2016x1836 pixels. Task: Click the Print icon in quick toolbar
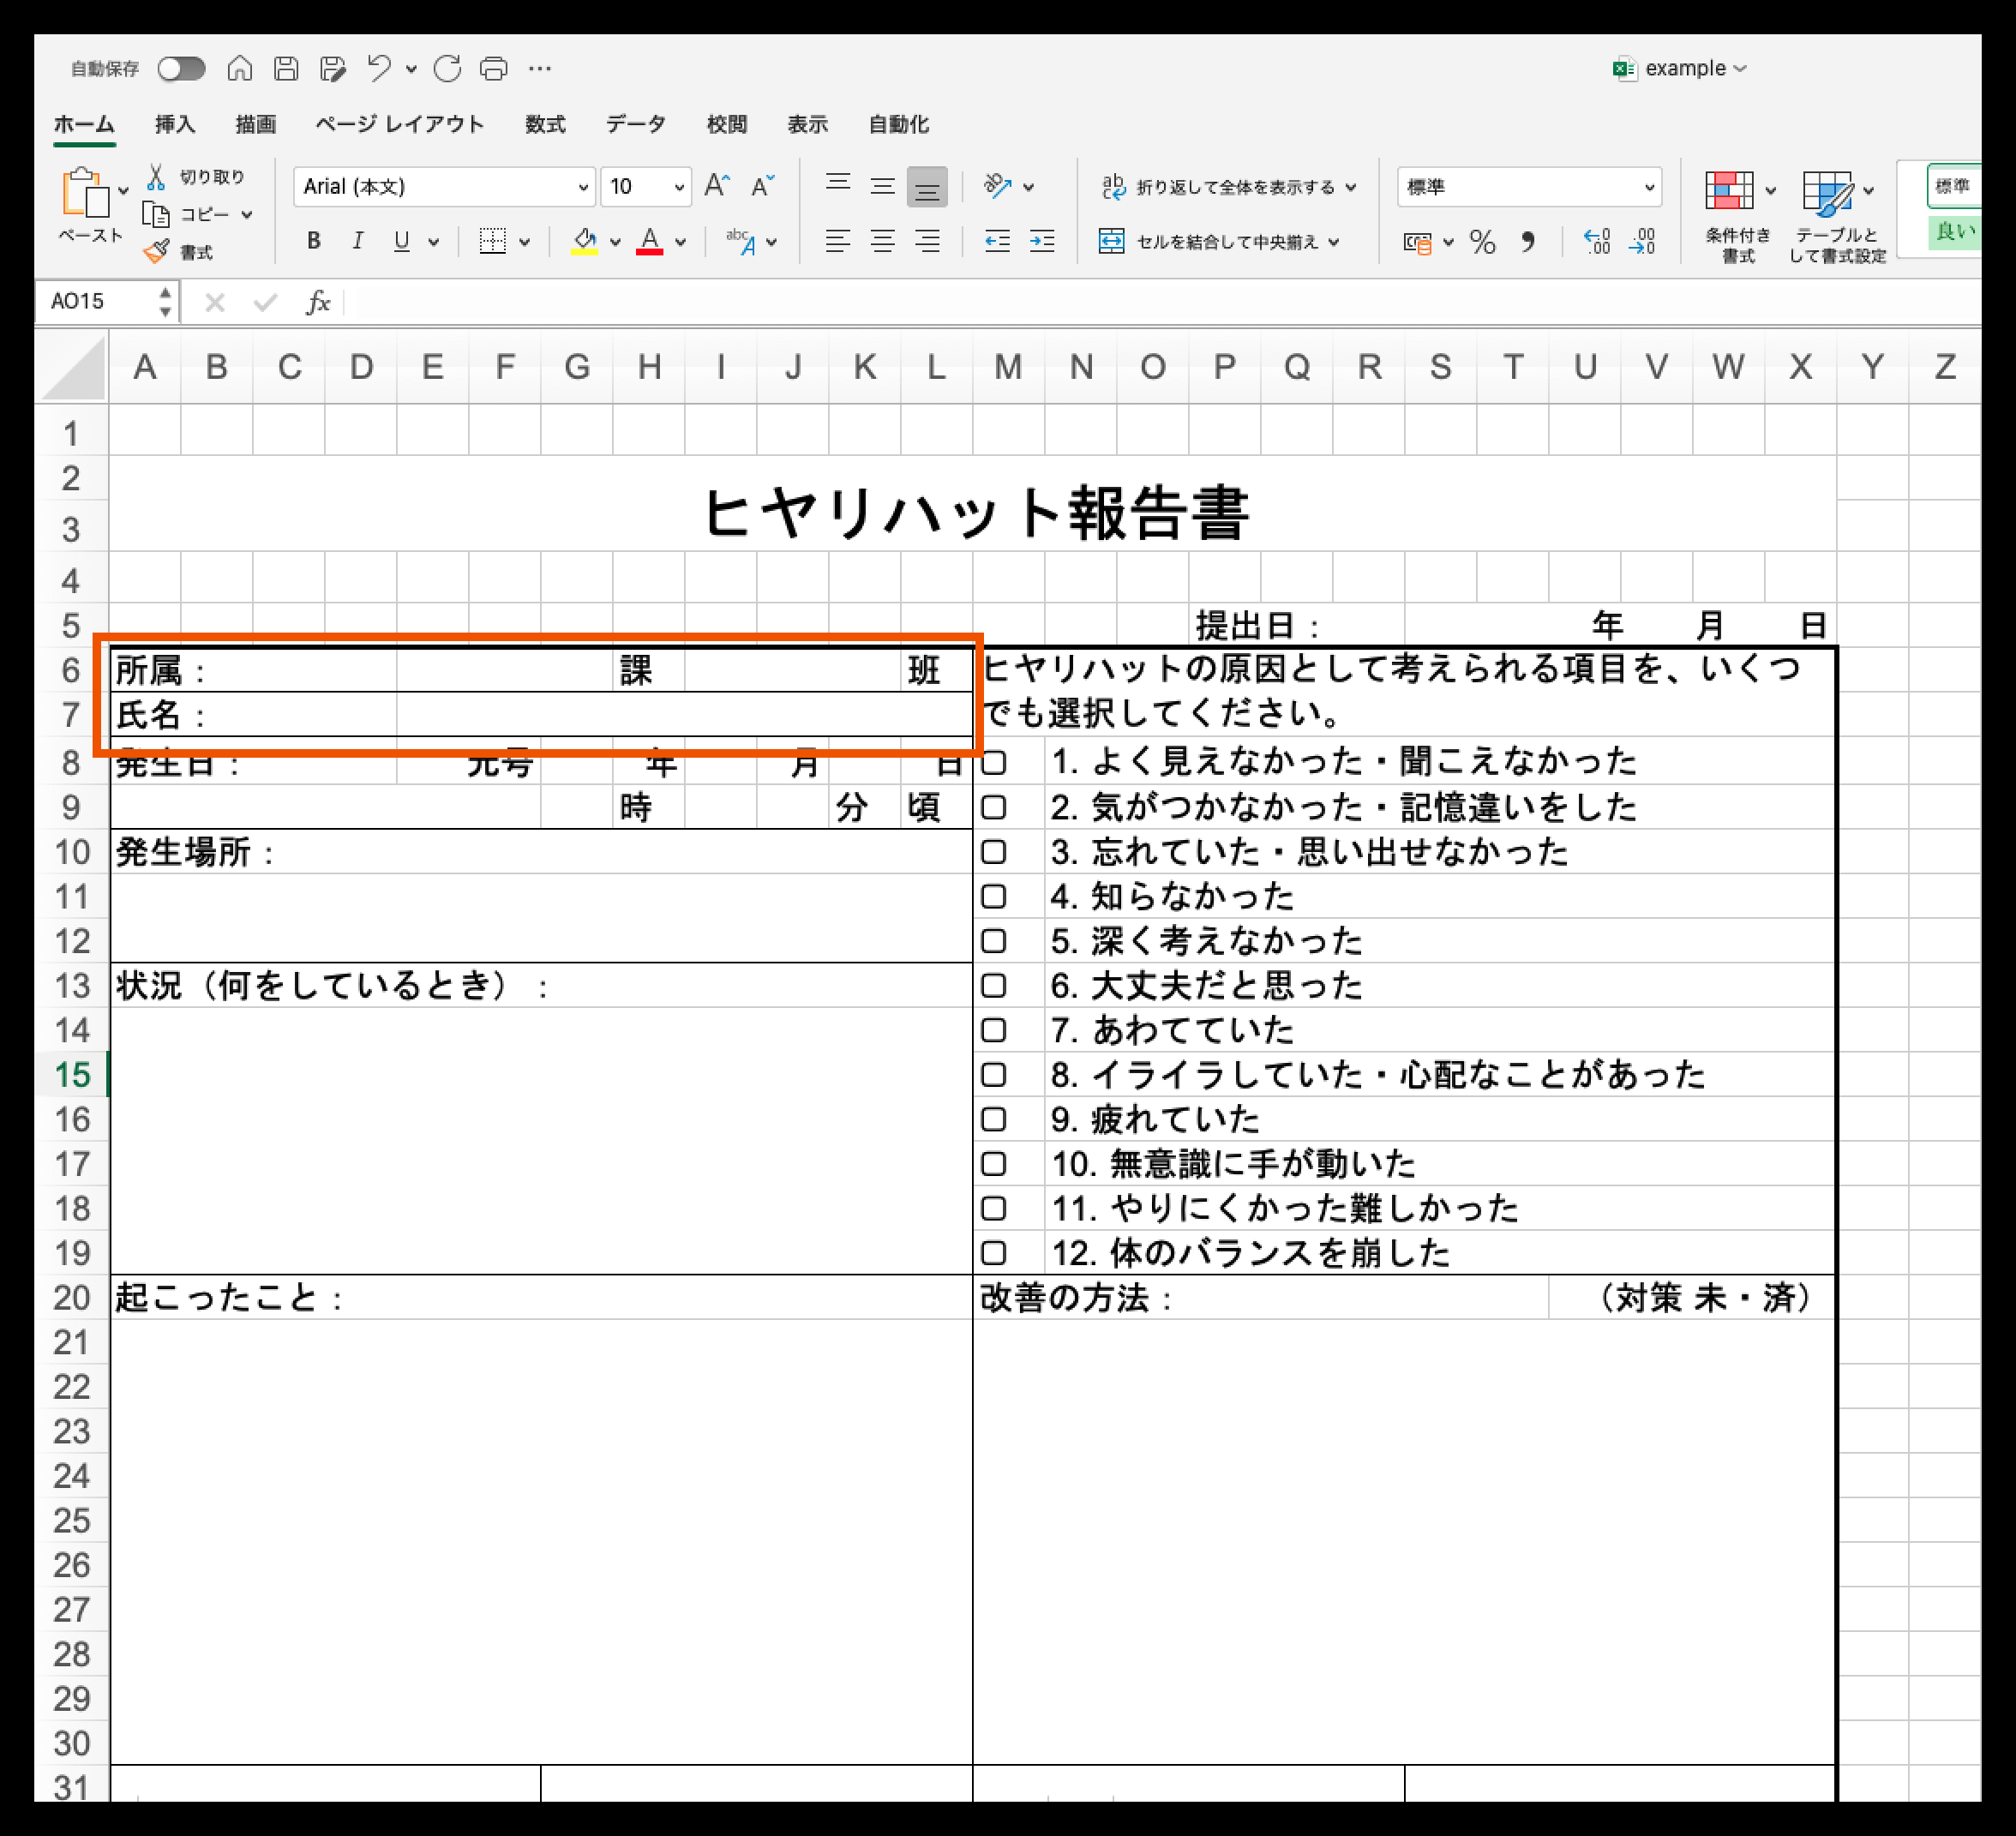coord(494,68)
